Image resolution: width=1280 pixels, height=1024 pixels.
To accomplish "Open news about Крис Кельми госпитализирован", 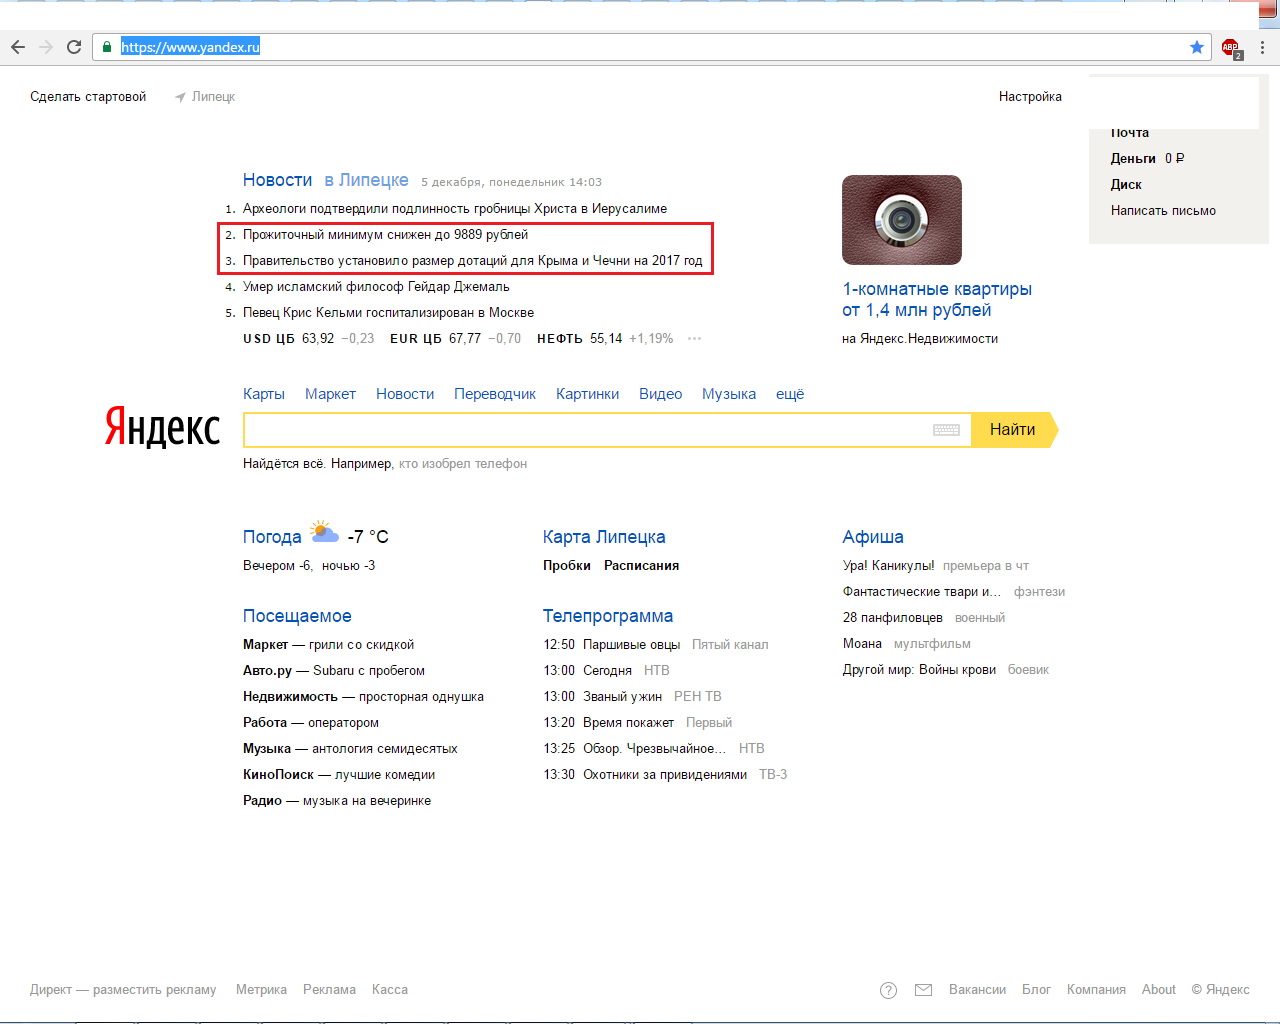I will pos(388,313).
